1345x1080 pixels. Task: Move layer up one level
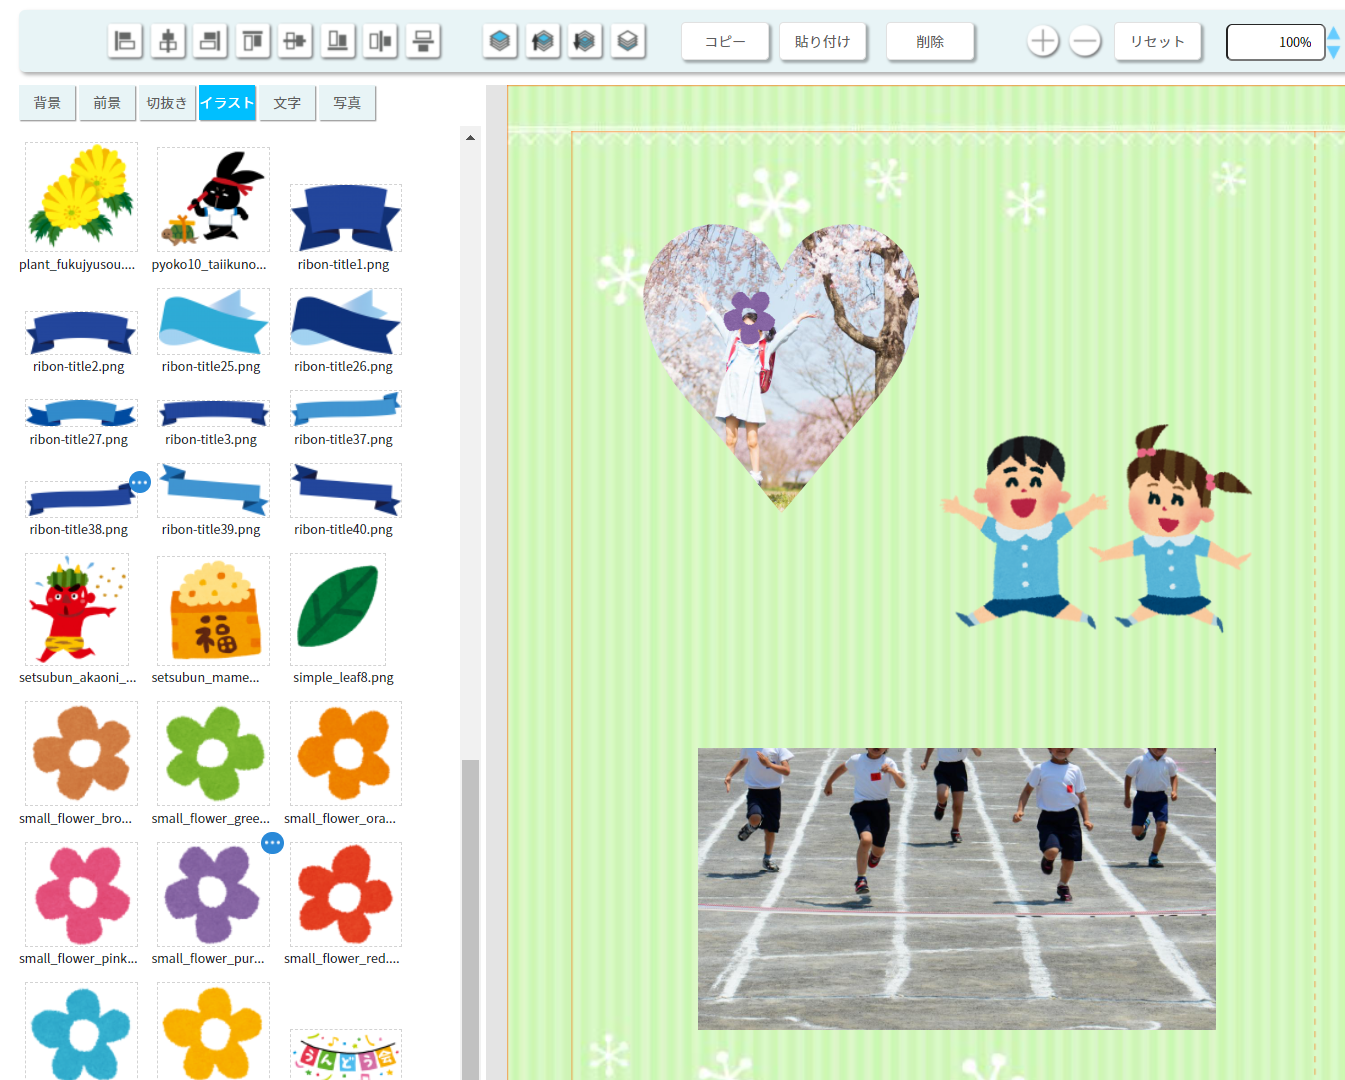543,41
